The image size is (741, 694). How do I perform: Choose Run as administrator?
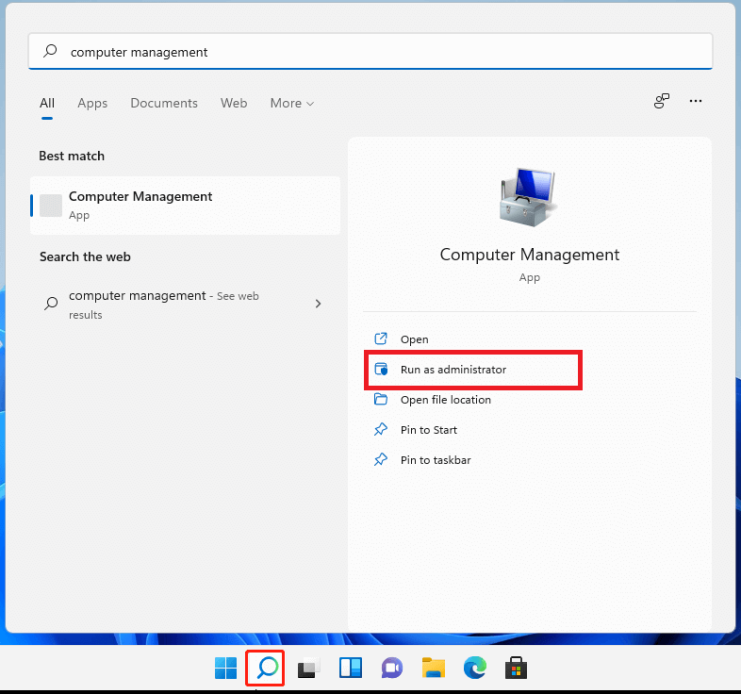pos(453,370)
